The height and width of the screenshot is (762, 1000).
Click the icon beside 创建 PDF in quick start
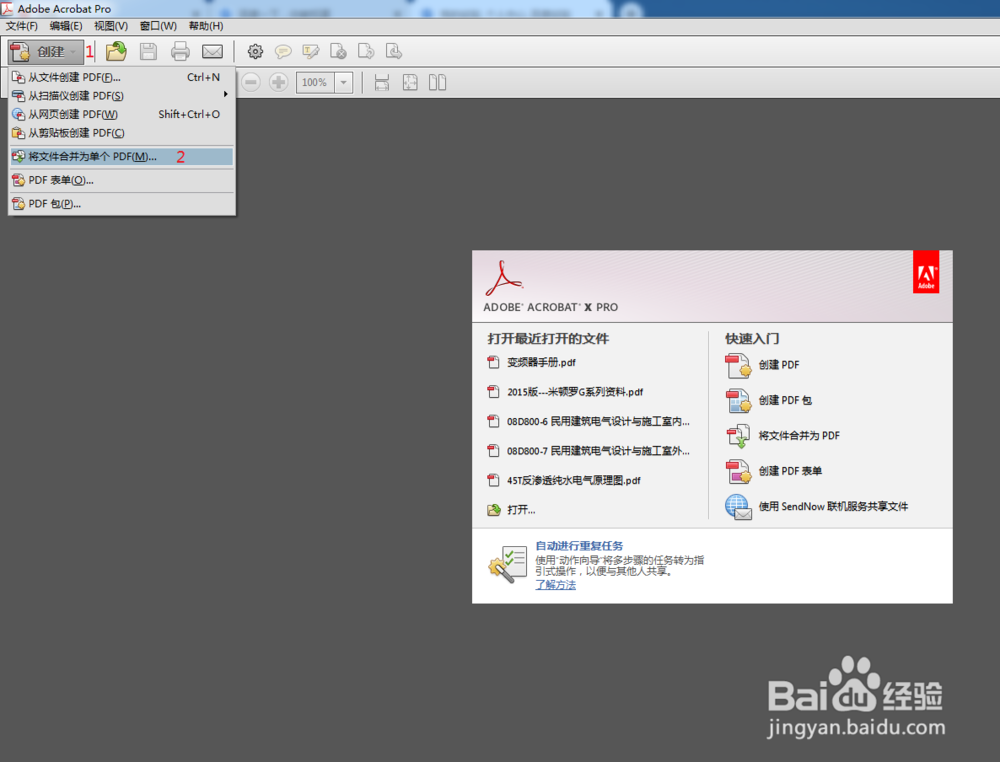(738, 366)
